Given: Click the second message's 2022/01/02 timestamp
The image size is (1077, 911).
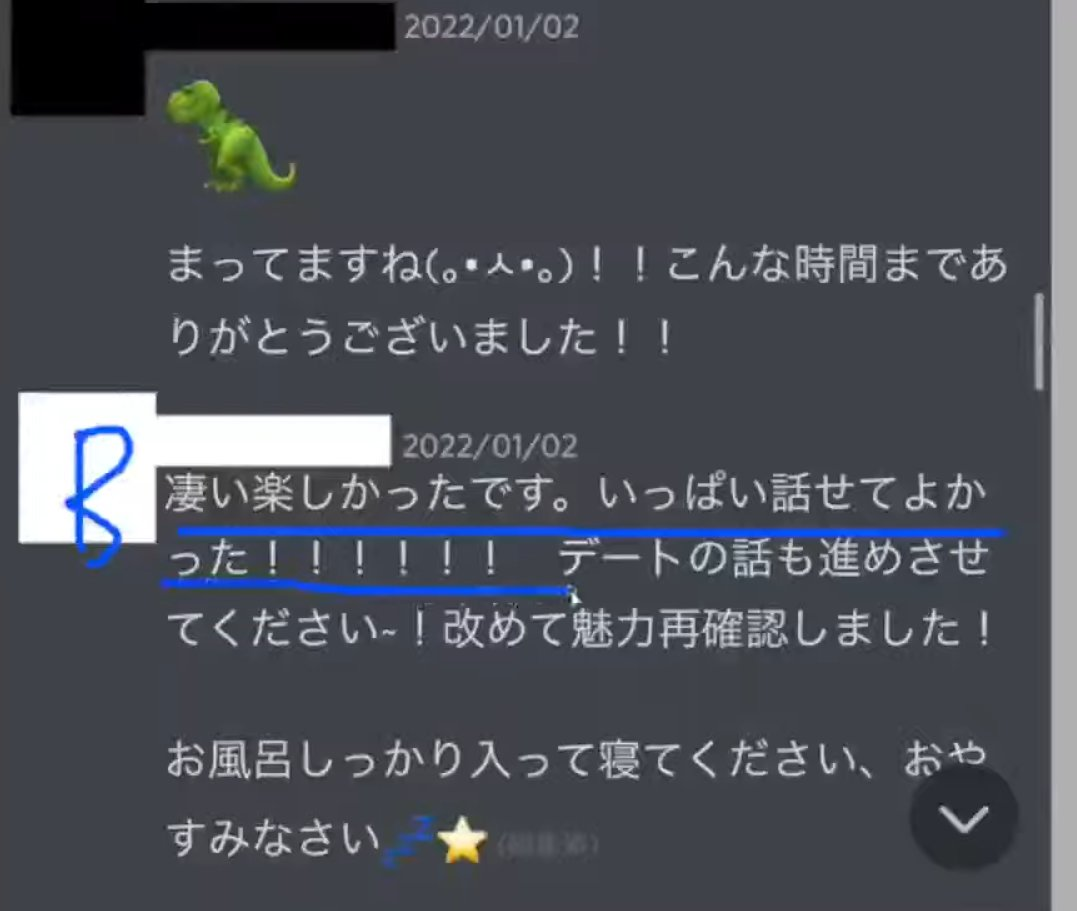Looking at the screenshot, I should (x=490, y=447).
